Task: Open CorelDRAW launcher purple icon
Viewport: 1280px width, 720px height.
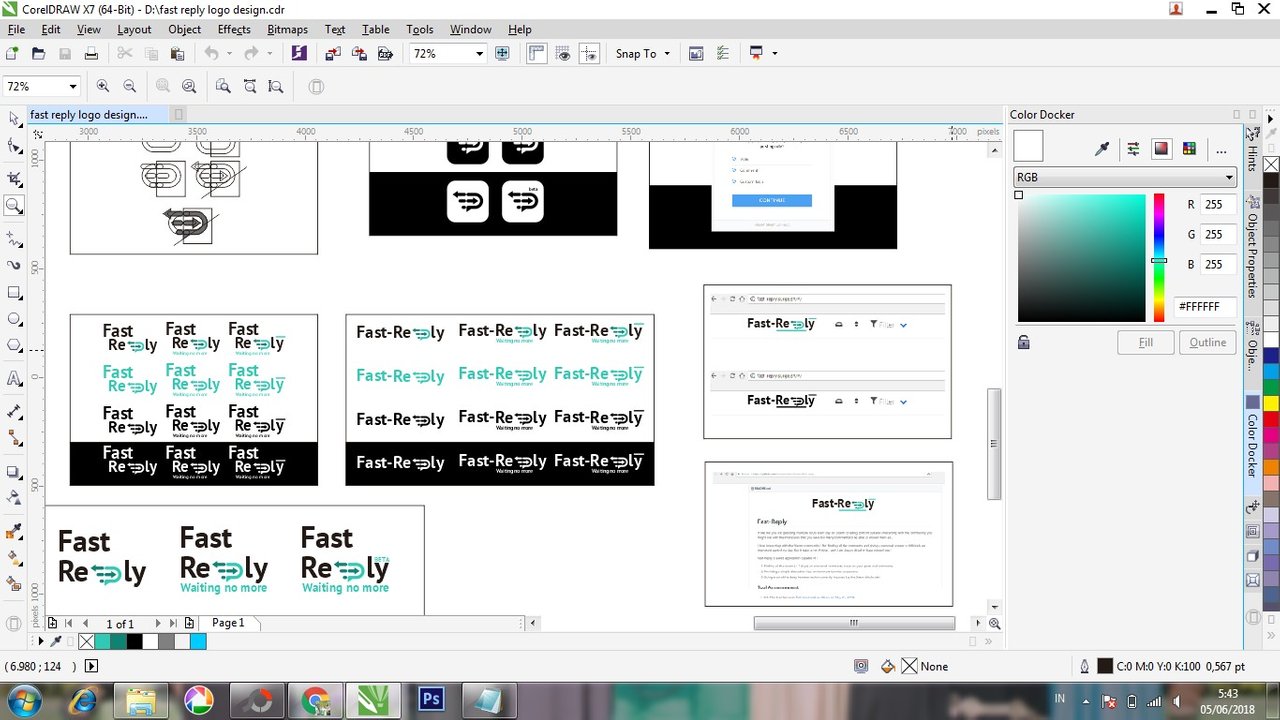Action: pos(299,54)
